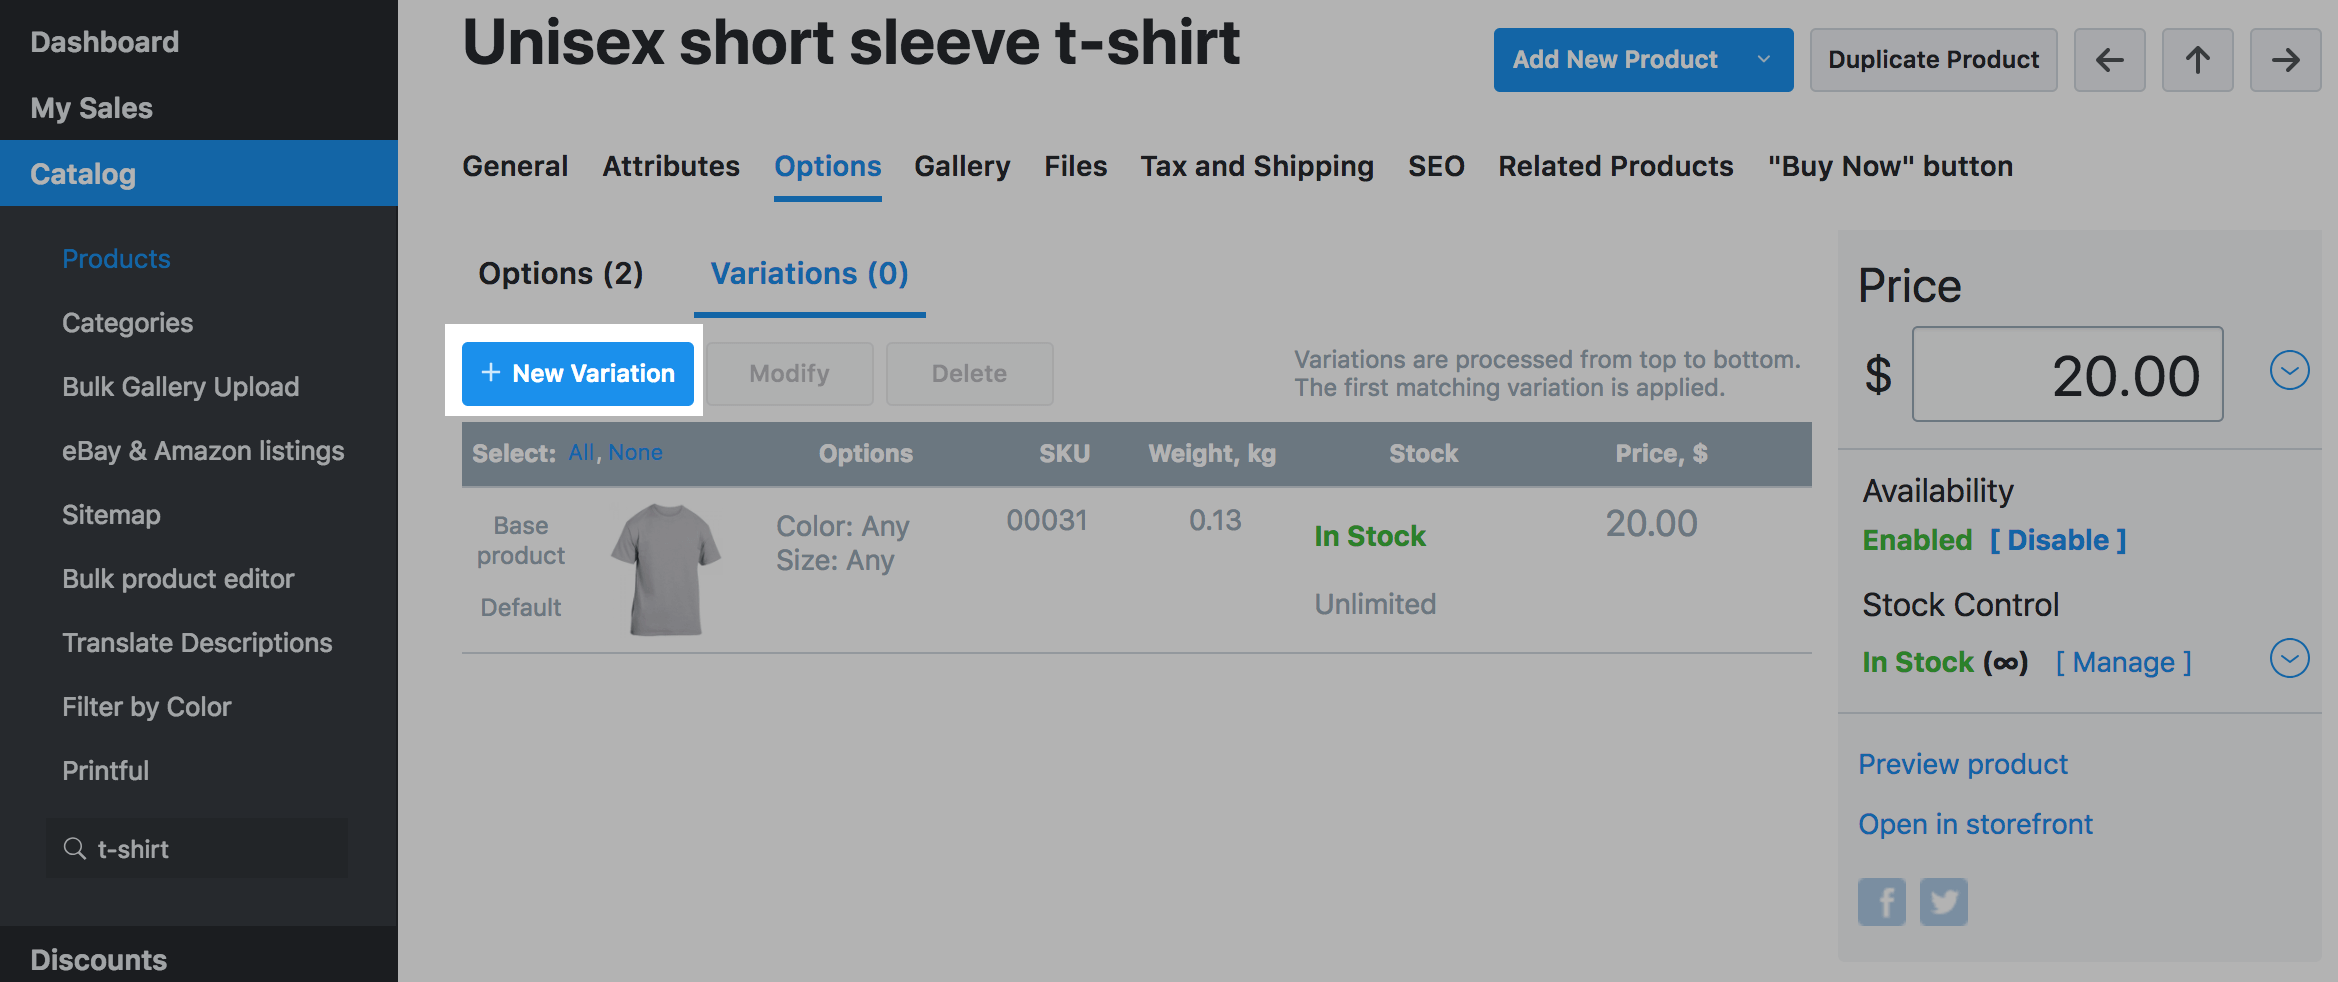2338x982 pixels.
Task: Select None variations link
Action: pos(635,453)
